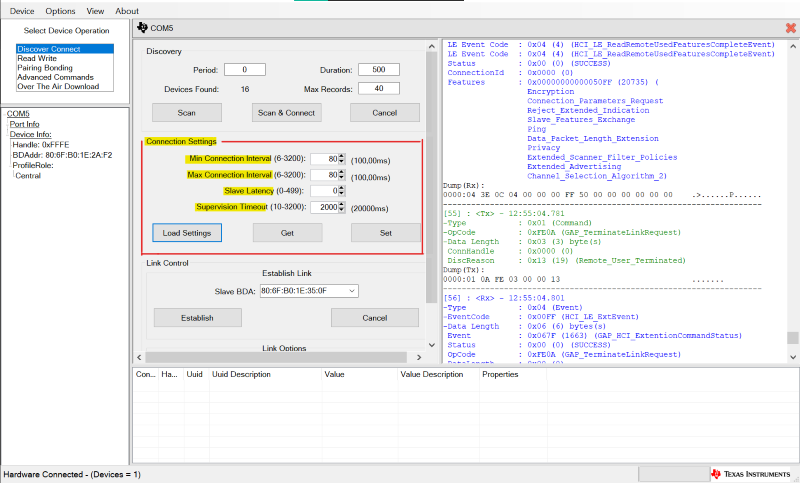Increment the Min Connection Interval spinner
Viewport: 800px width, 483px height.
342,155
